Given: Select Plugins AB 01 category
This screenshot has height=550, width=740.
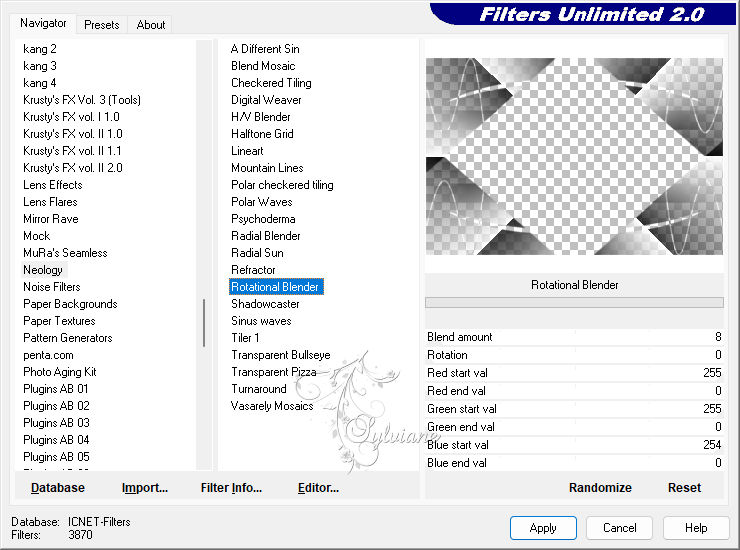Looking at the screenshot, I should [x=56, y=389].
